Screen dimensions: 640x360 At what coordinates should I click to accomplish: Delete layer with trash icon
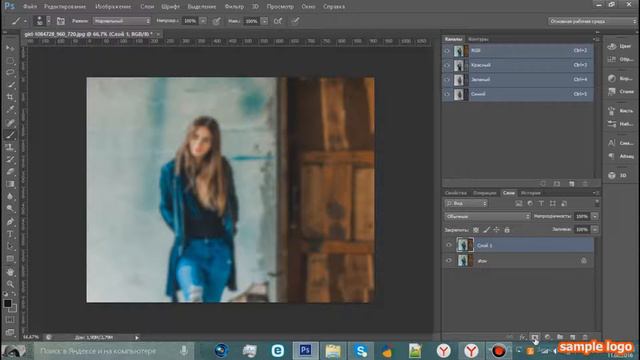coord(585,337)
